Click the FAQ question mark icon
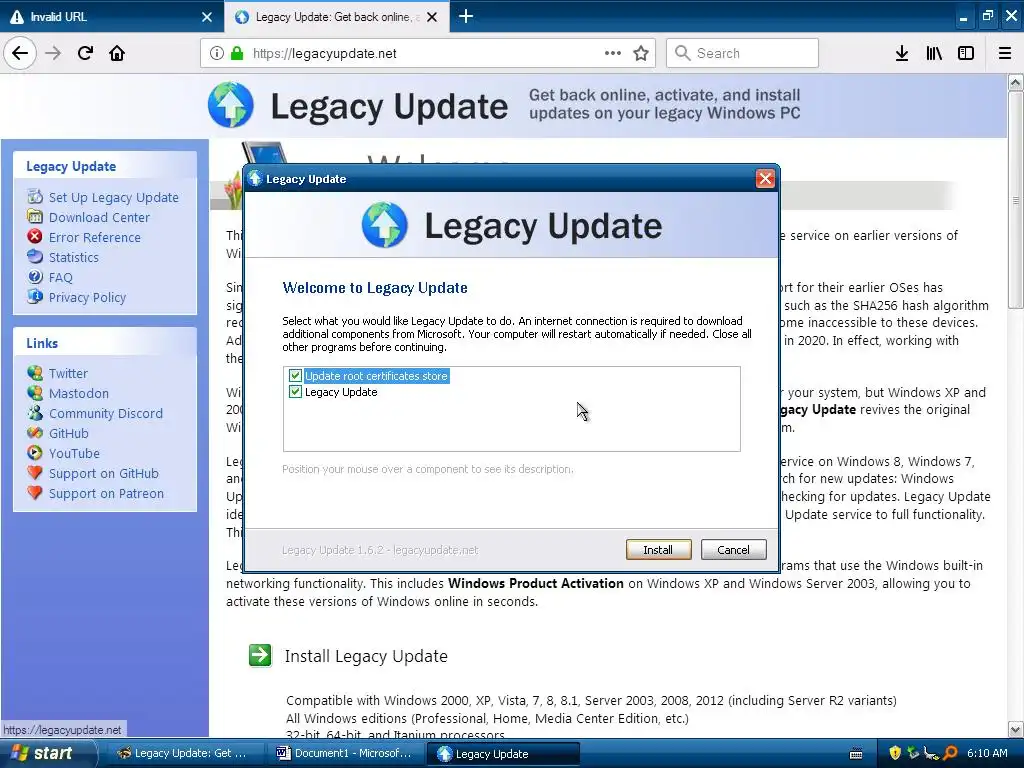Viewport: 1024px width, 768px height. [x=35, y=276]
